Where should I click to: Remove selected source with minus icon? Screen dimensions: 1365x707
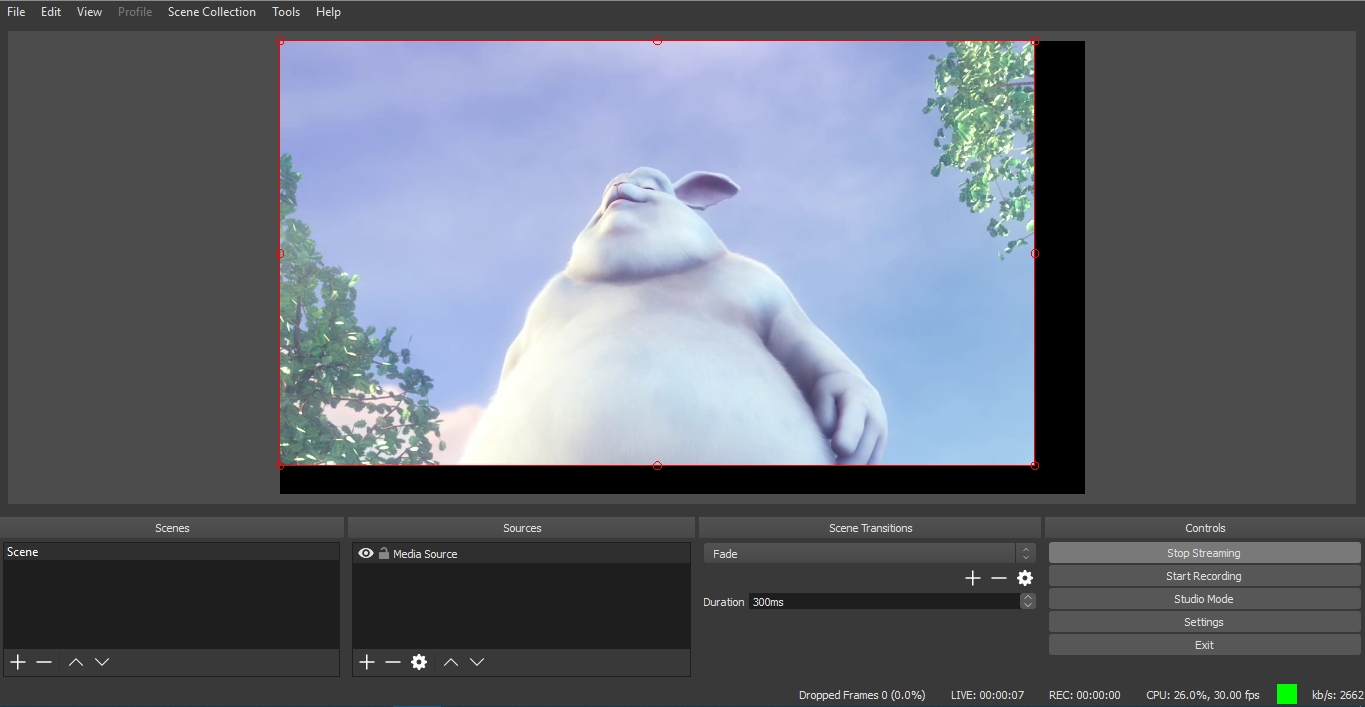[393, 662]
